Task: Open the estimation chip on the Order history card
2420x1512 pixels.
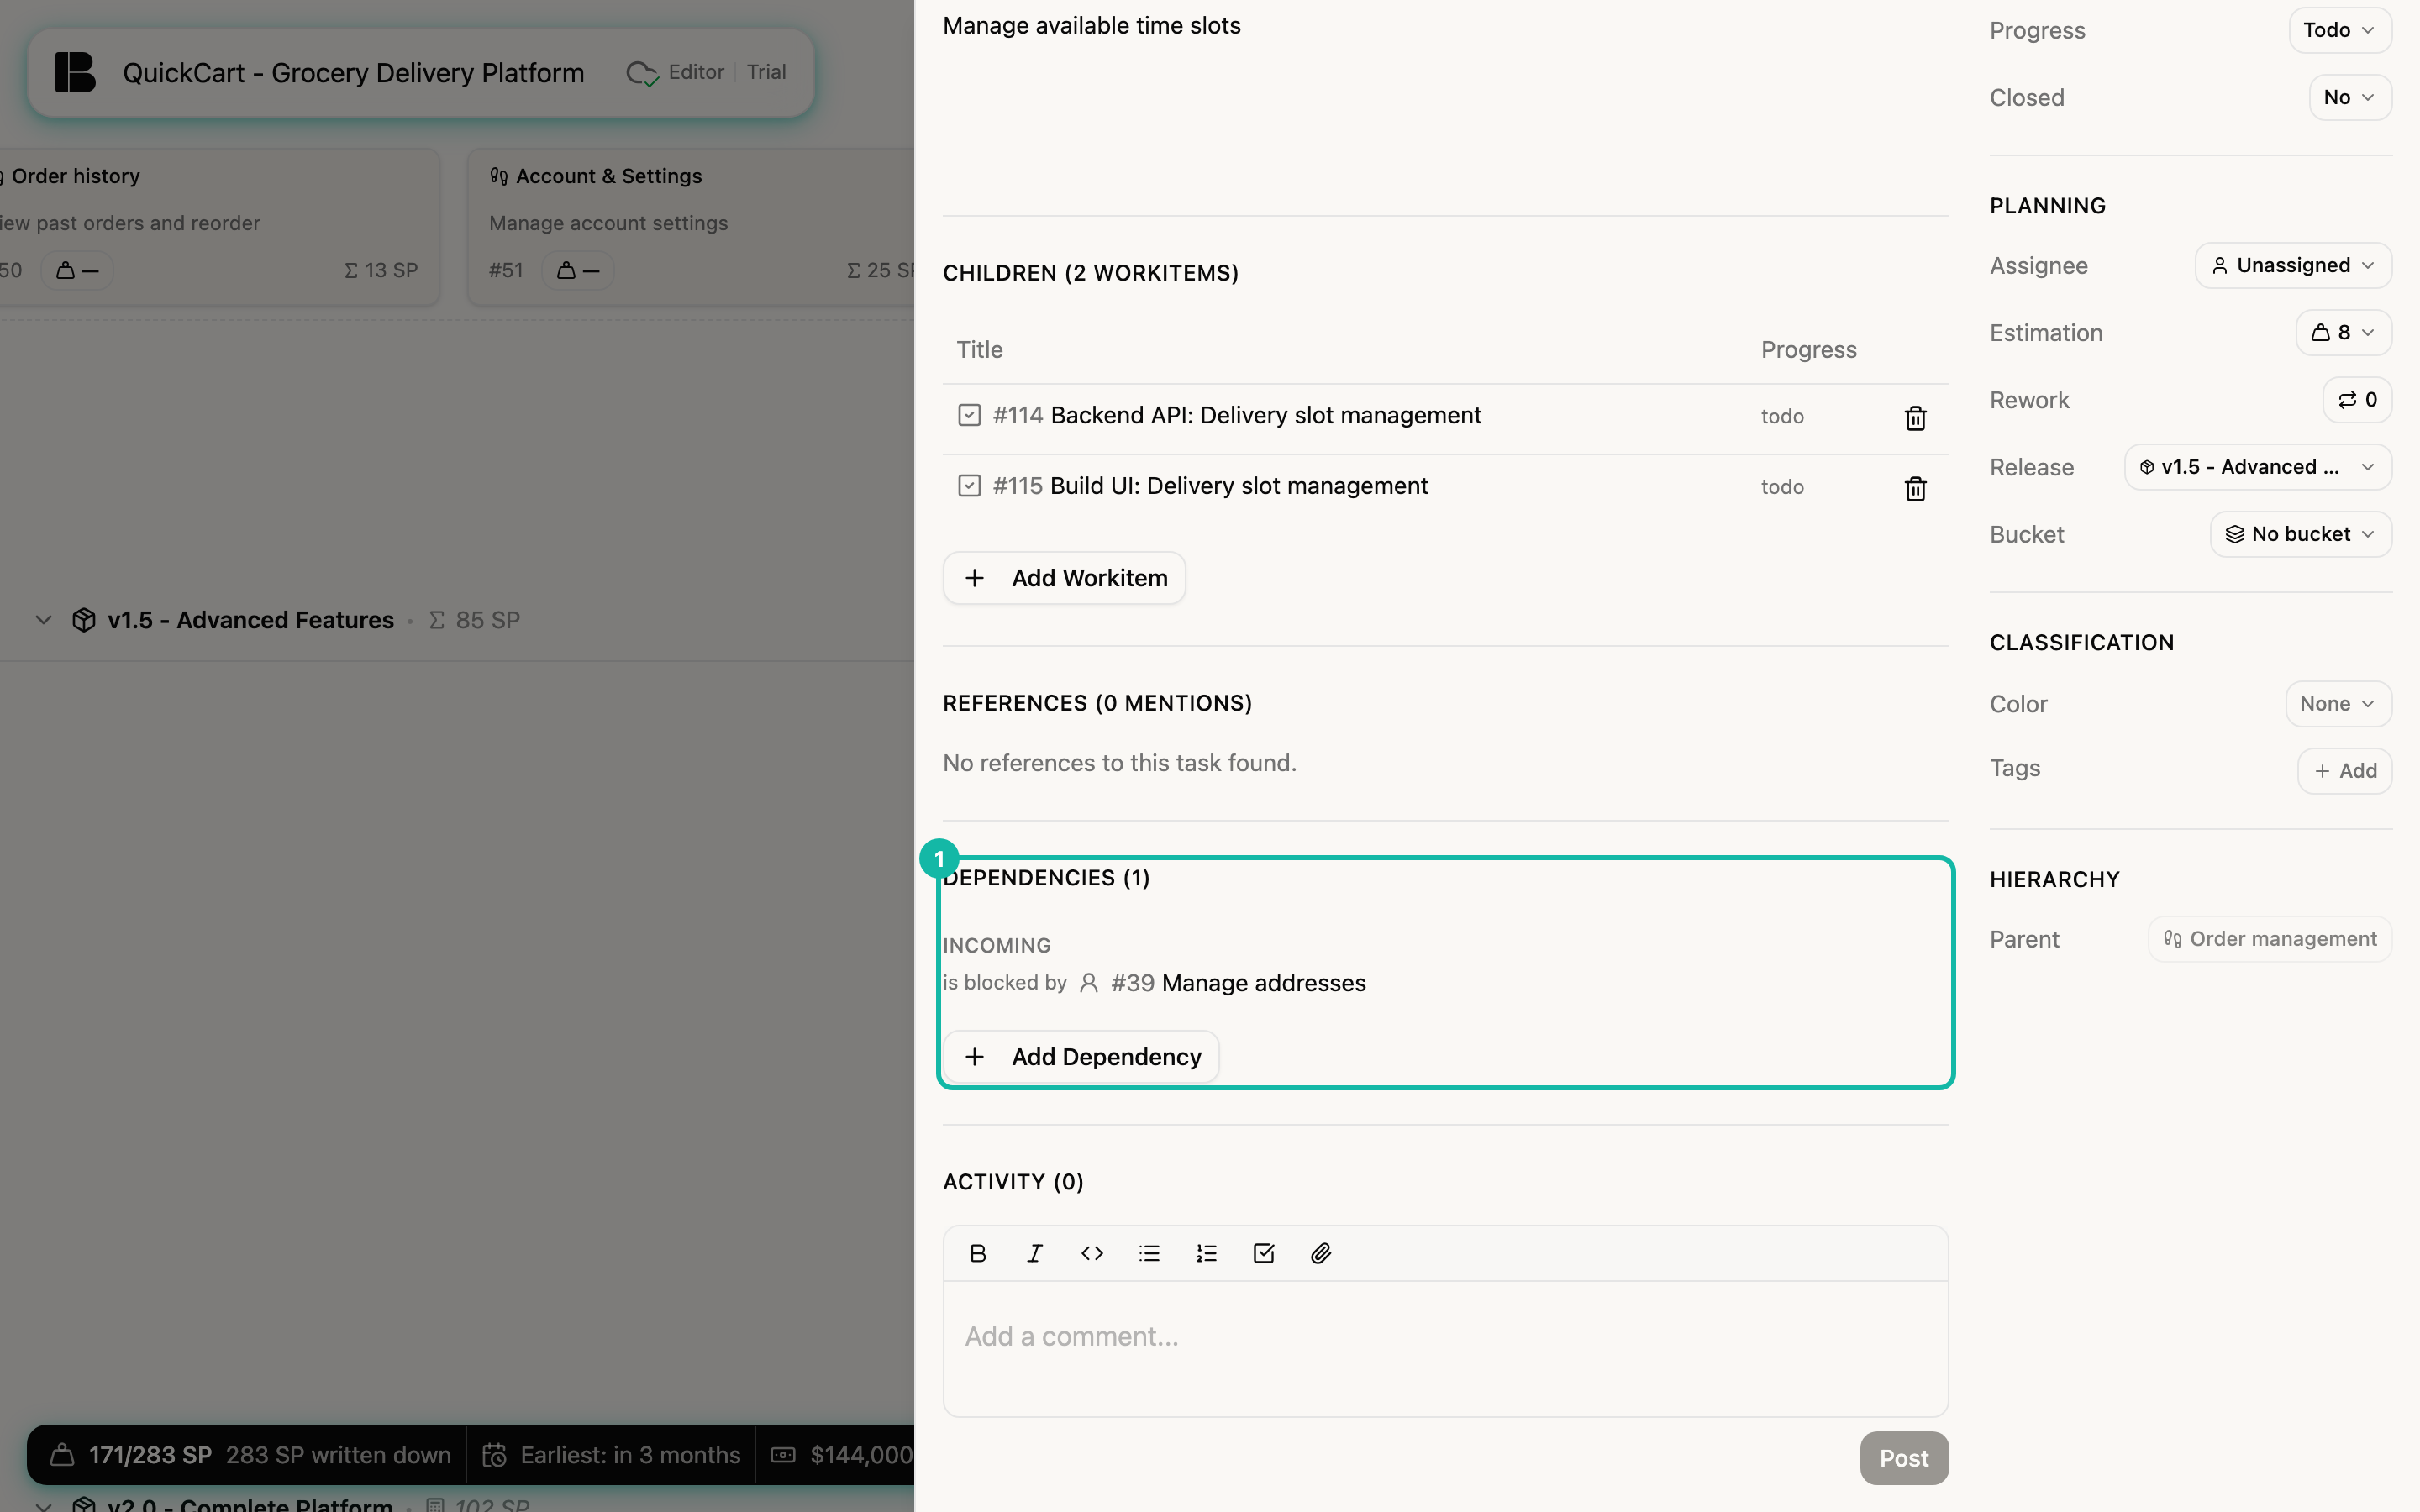Action: pyautogui.click(x=76, y=270)
